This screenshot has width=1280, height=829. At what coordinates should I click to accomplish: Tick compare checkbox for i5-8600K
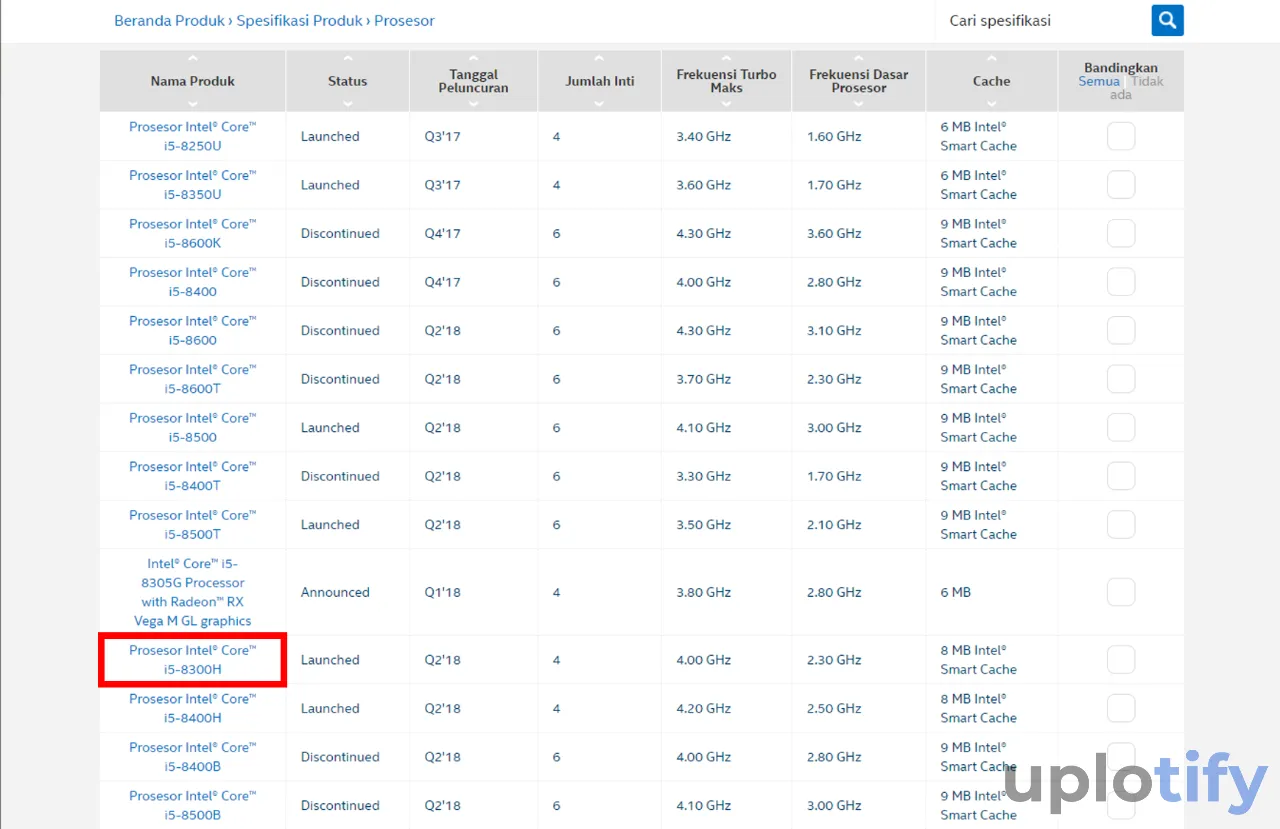coord(1121,233)
